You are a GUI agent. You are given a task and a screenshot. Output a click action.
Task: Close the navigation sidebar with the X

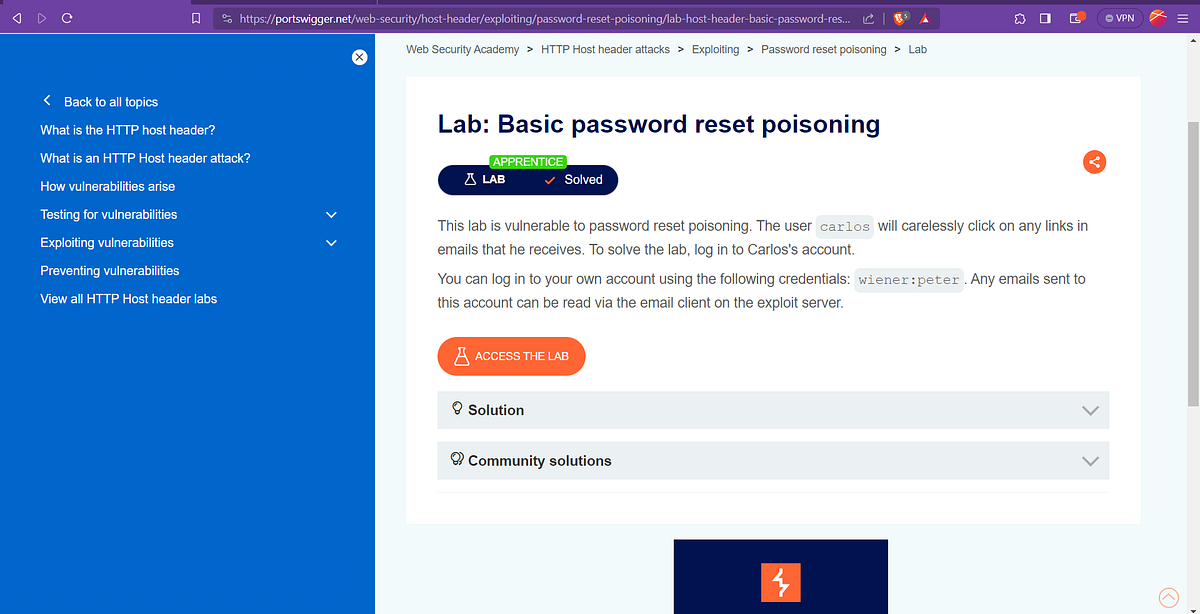tap(359, 57)
